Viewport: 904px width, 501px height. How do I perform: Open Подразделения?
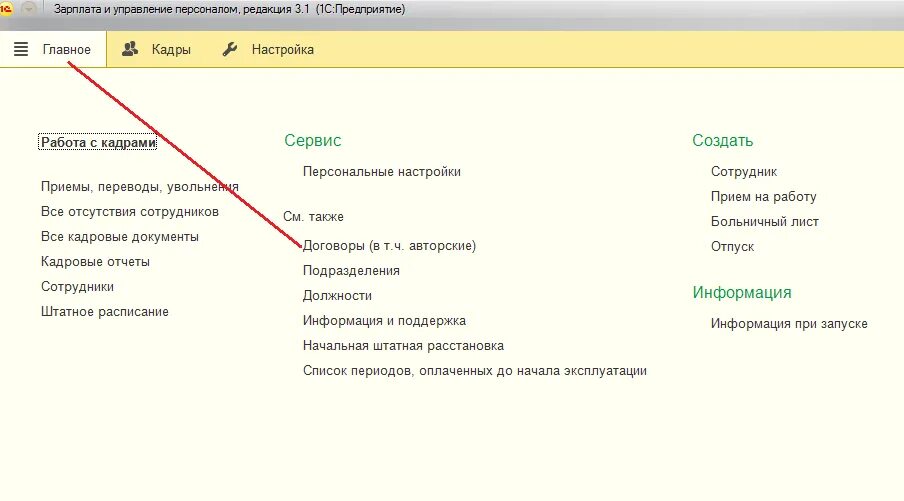pyautogui.click(x=351, y=270)
